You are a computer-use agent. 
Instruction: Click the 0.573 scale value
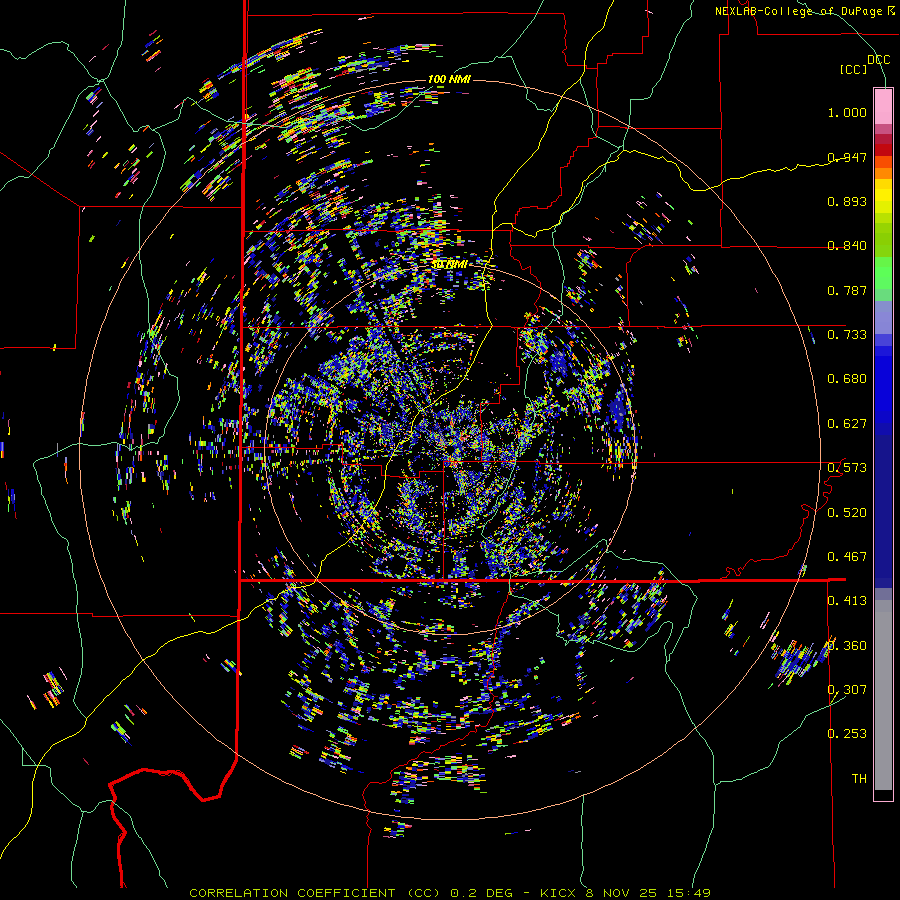tap(847, 467)
